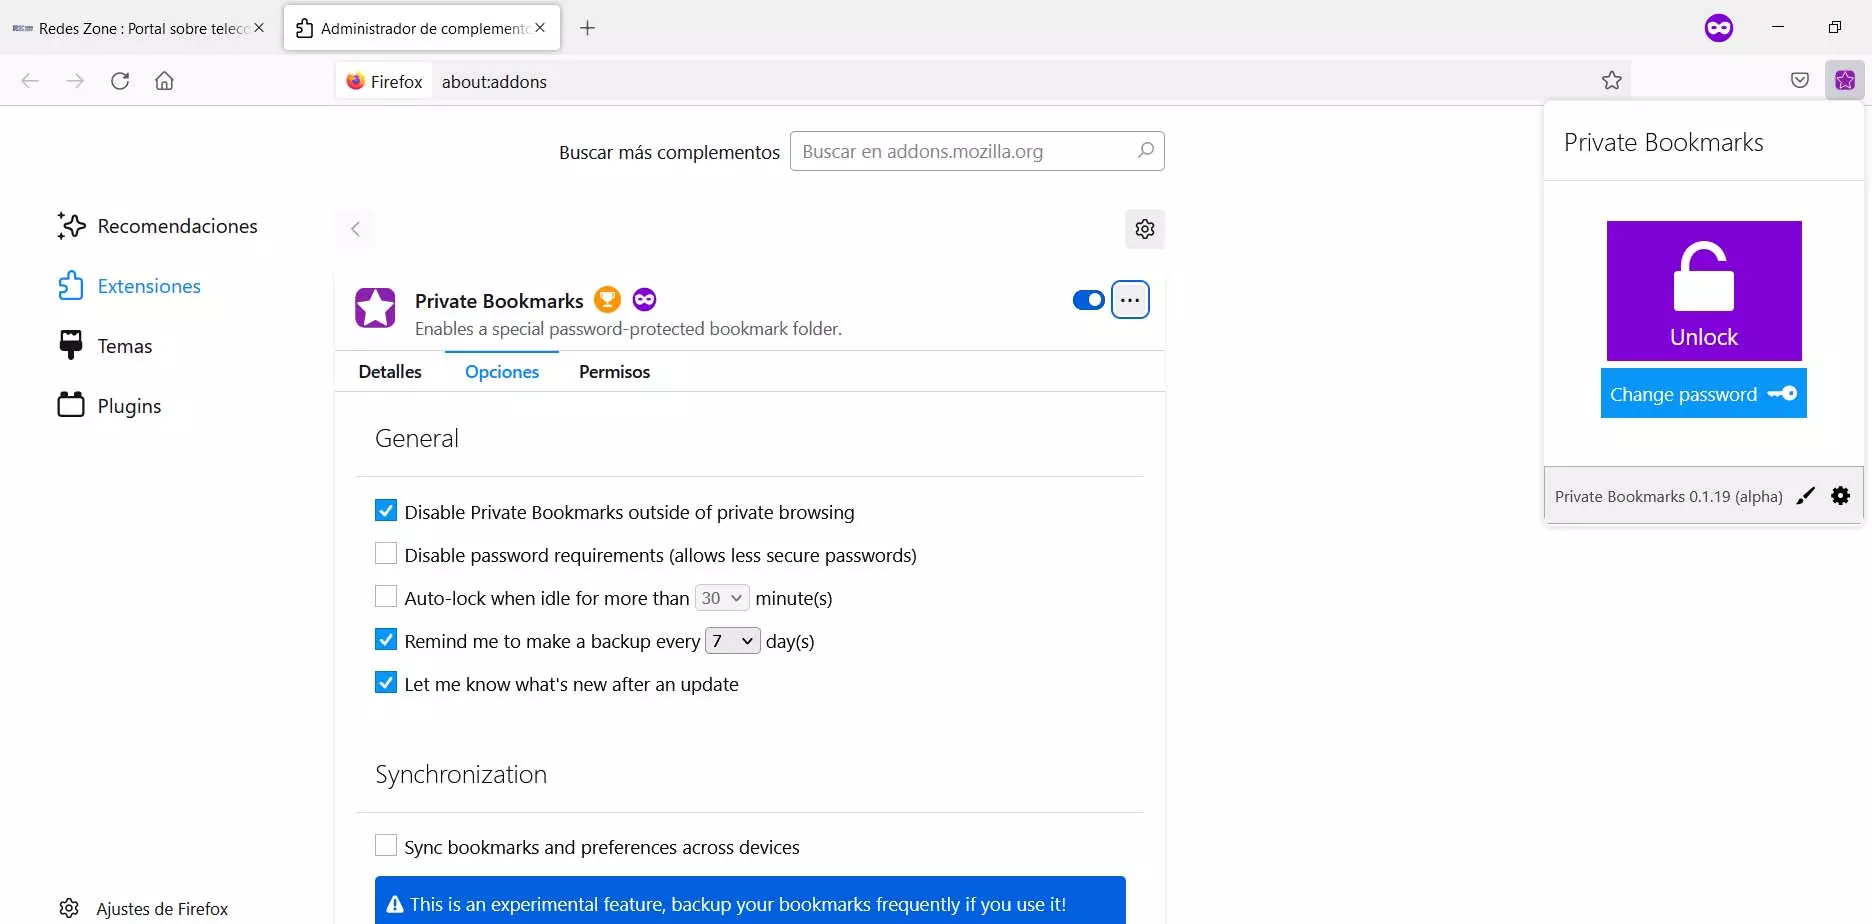The image size is (1872, 924).
Task: Click Firefox identity icon in address bar
Action: (x=385, y=82)
